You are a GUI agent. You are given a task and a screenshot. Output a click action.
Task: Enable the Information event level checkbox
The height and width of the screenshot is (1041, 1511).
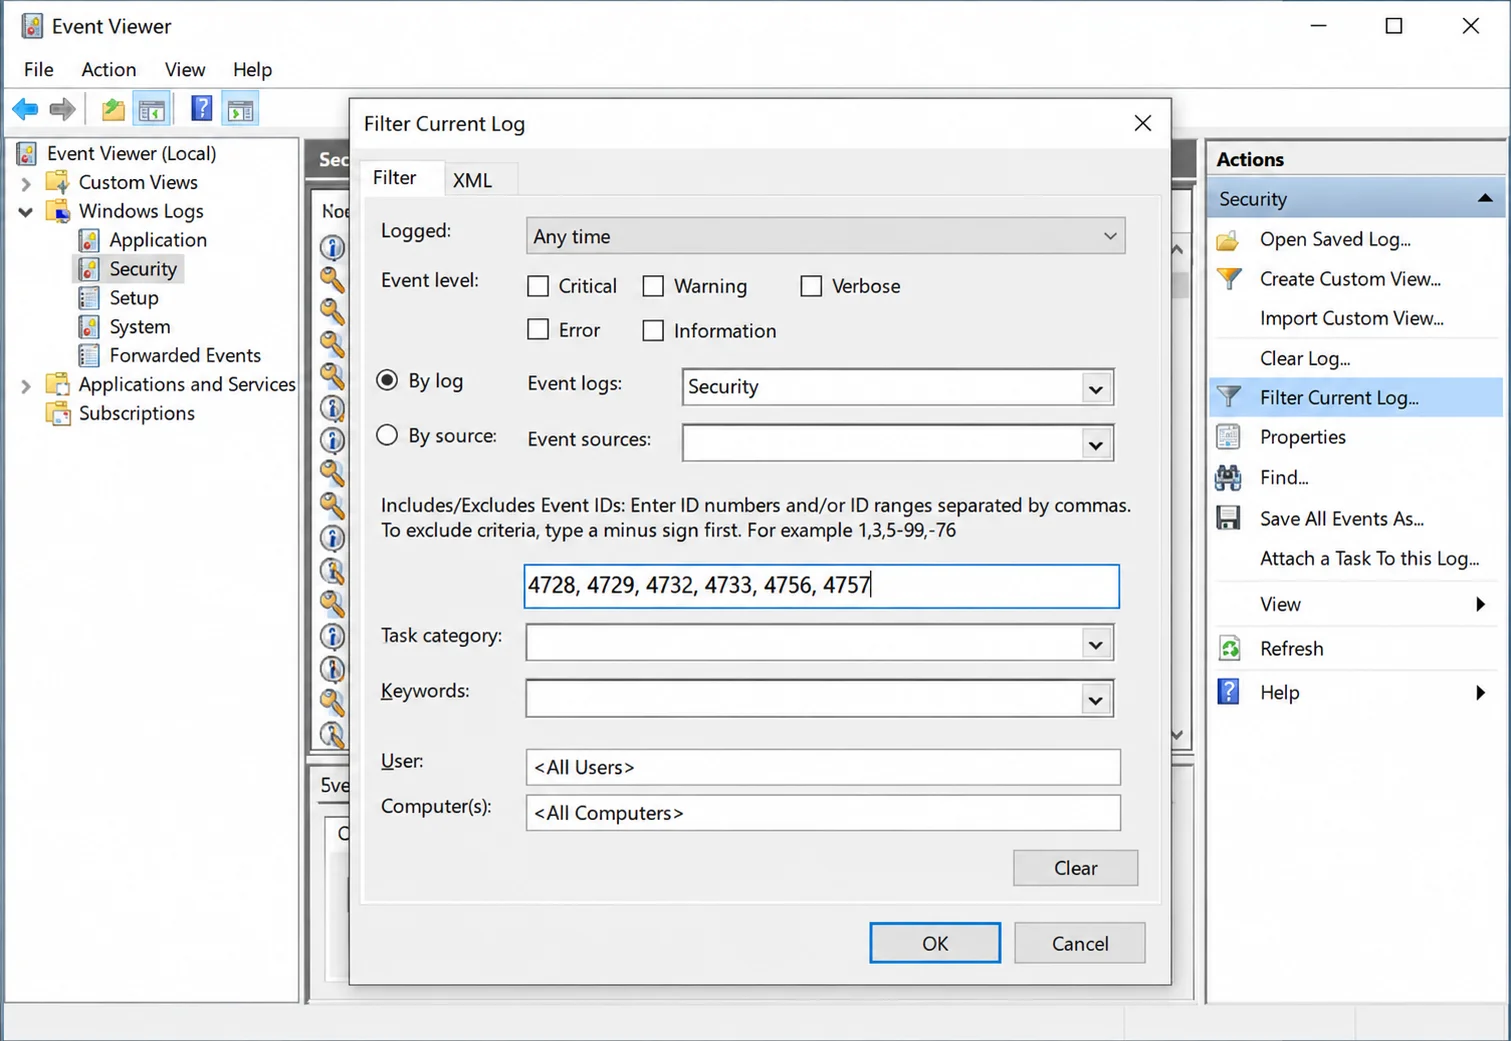point(653,330)
